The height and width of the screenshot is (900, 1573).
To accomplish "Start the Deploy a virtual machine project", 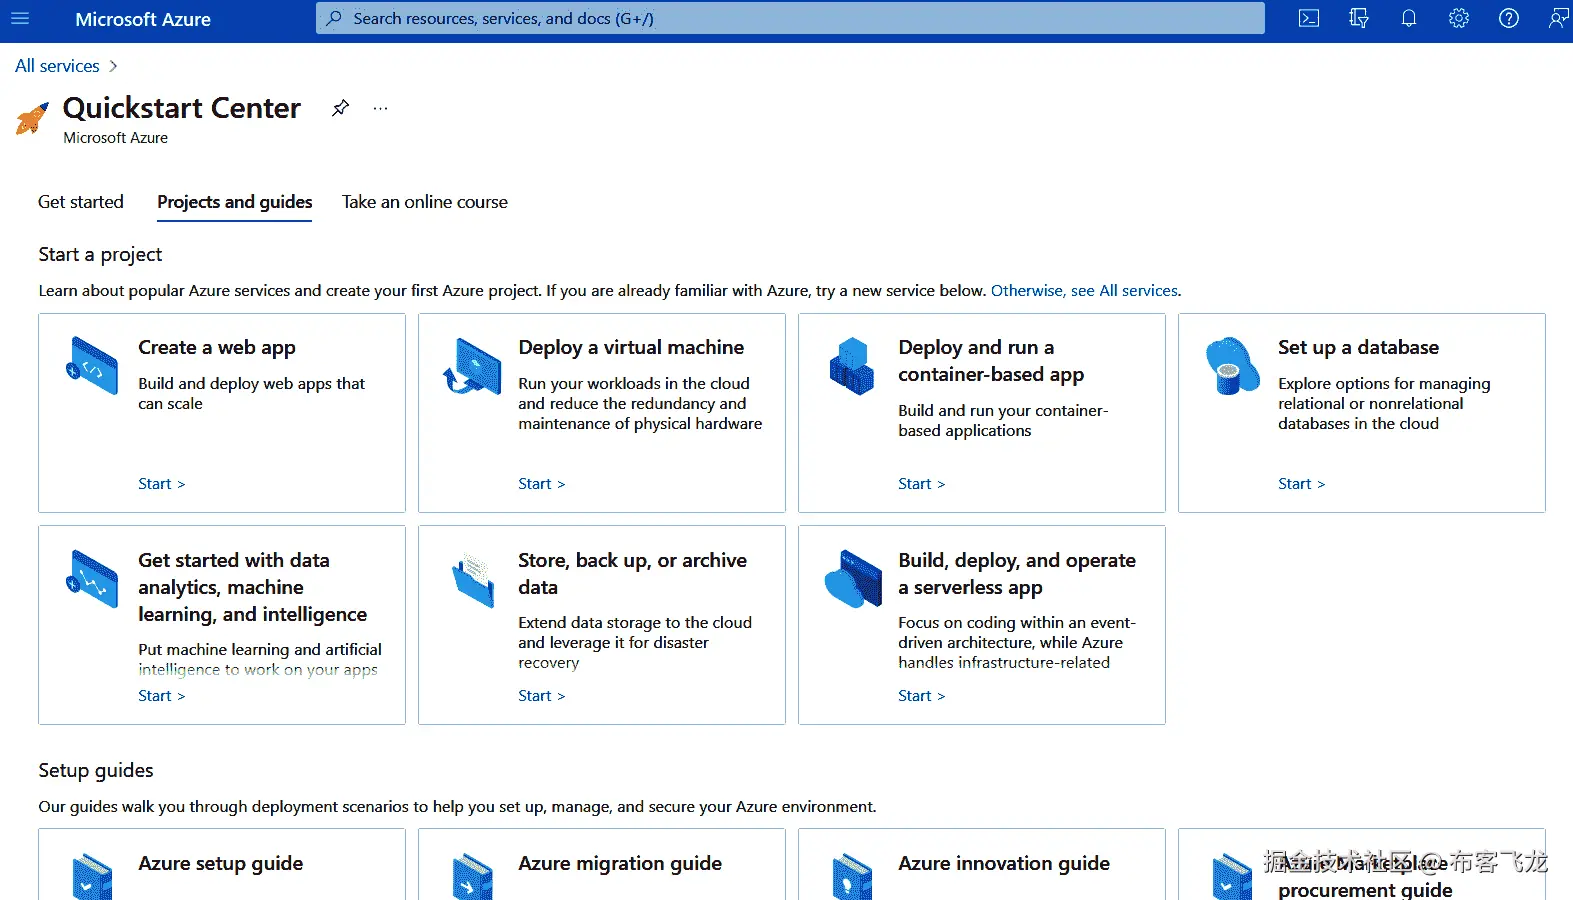I will coord(542,484).
